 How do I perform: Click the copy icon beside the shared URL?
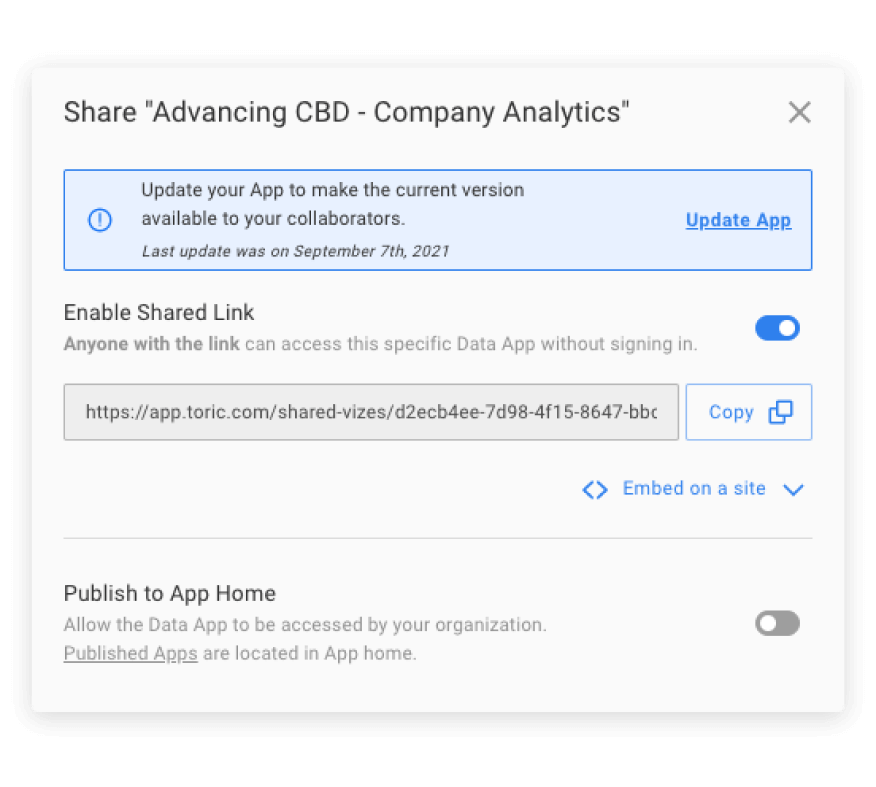coord(781,412)
